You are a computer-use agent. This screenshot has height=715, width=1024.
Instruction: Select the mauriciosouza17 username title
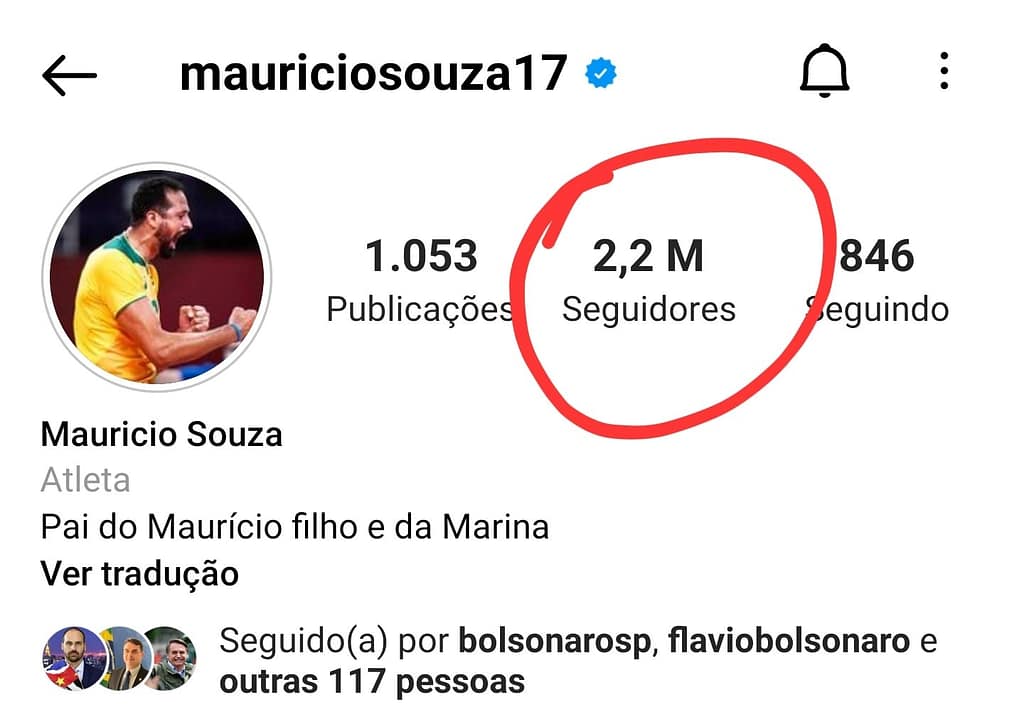pos(374,73)
